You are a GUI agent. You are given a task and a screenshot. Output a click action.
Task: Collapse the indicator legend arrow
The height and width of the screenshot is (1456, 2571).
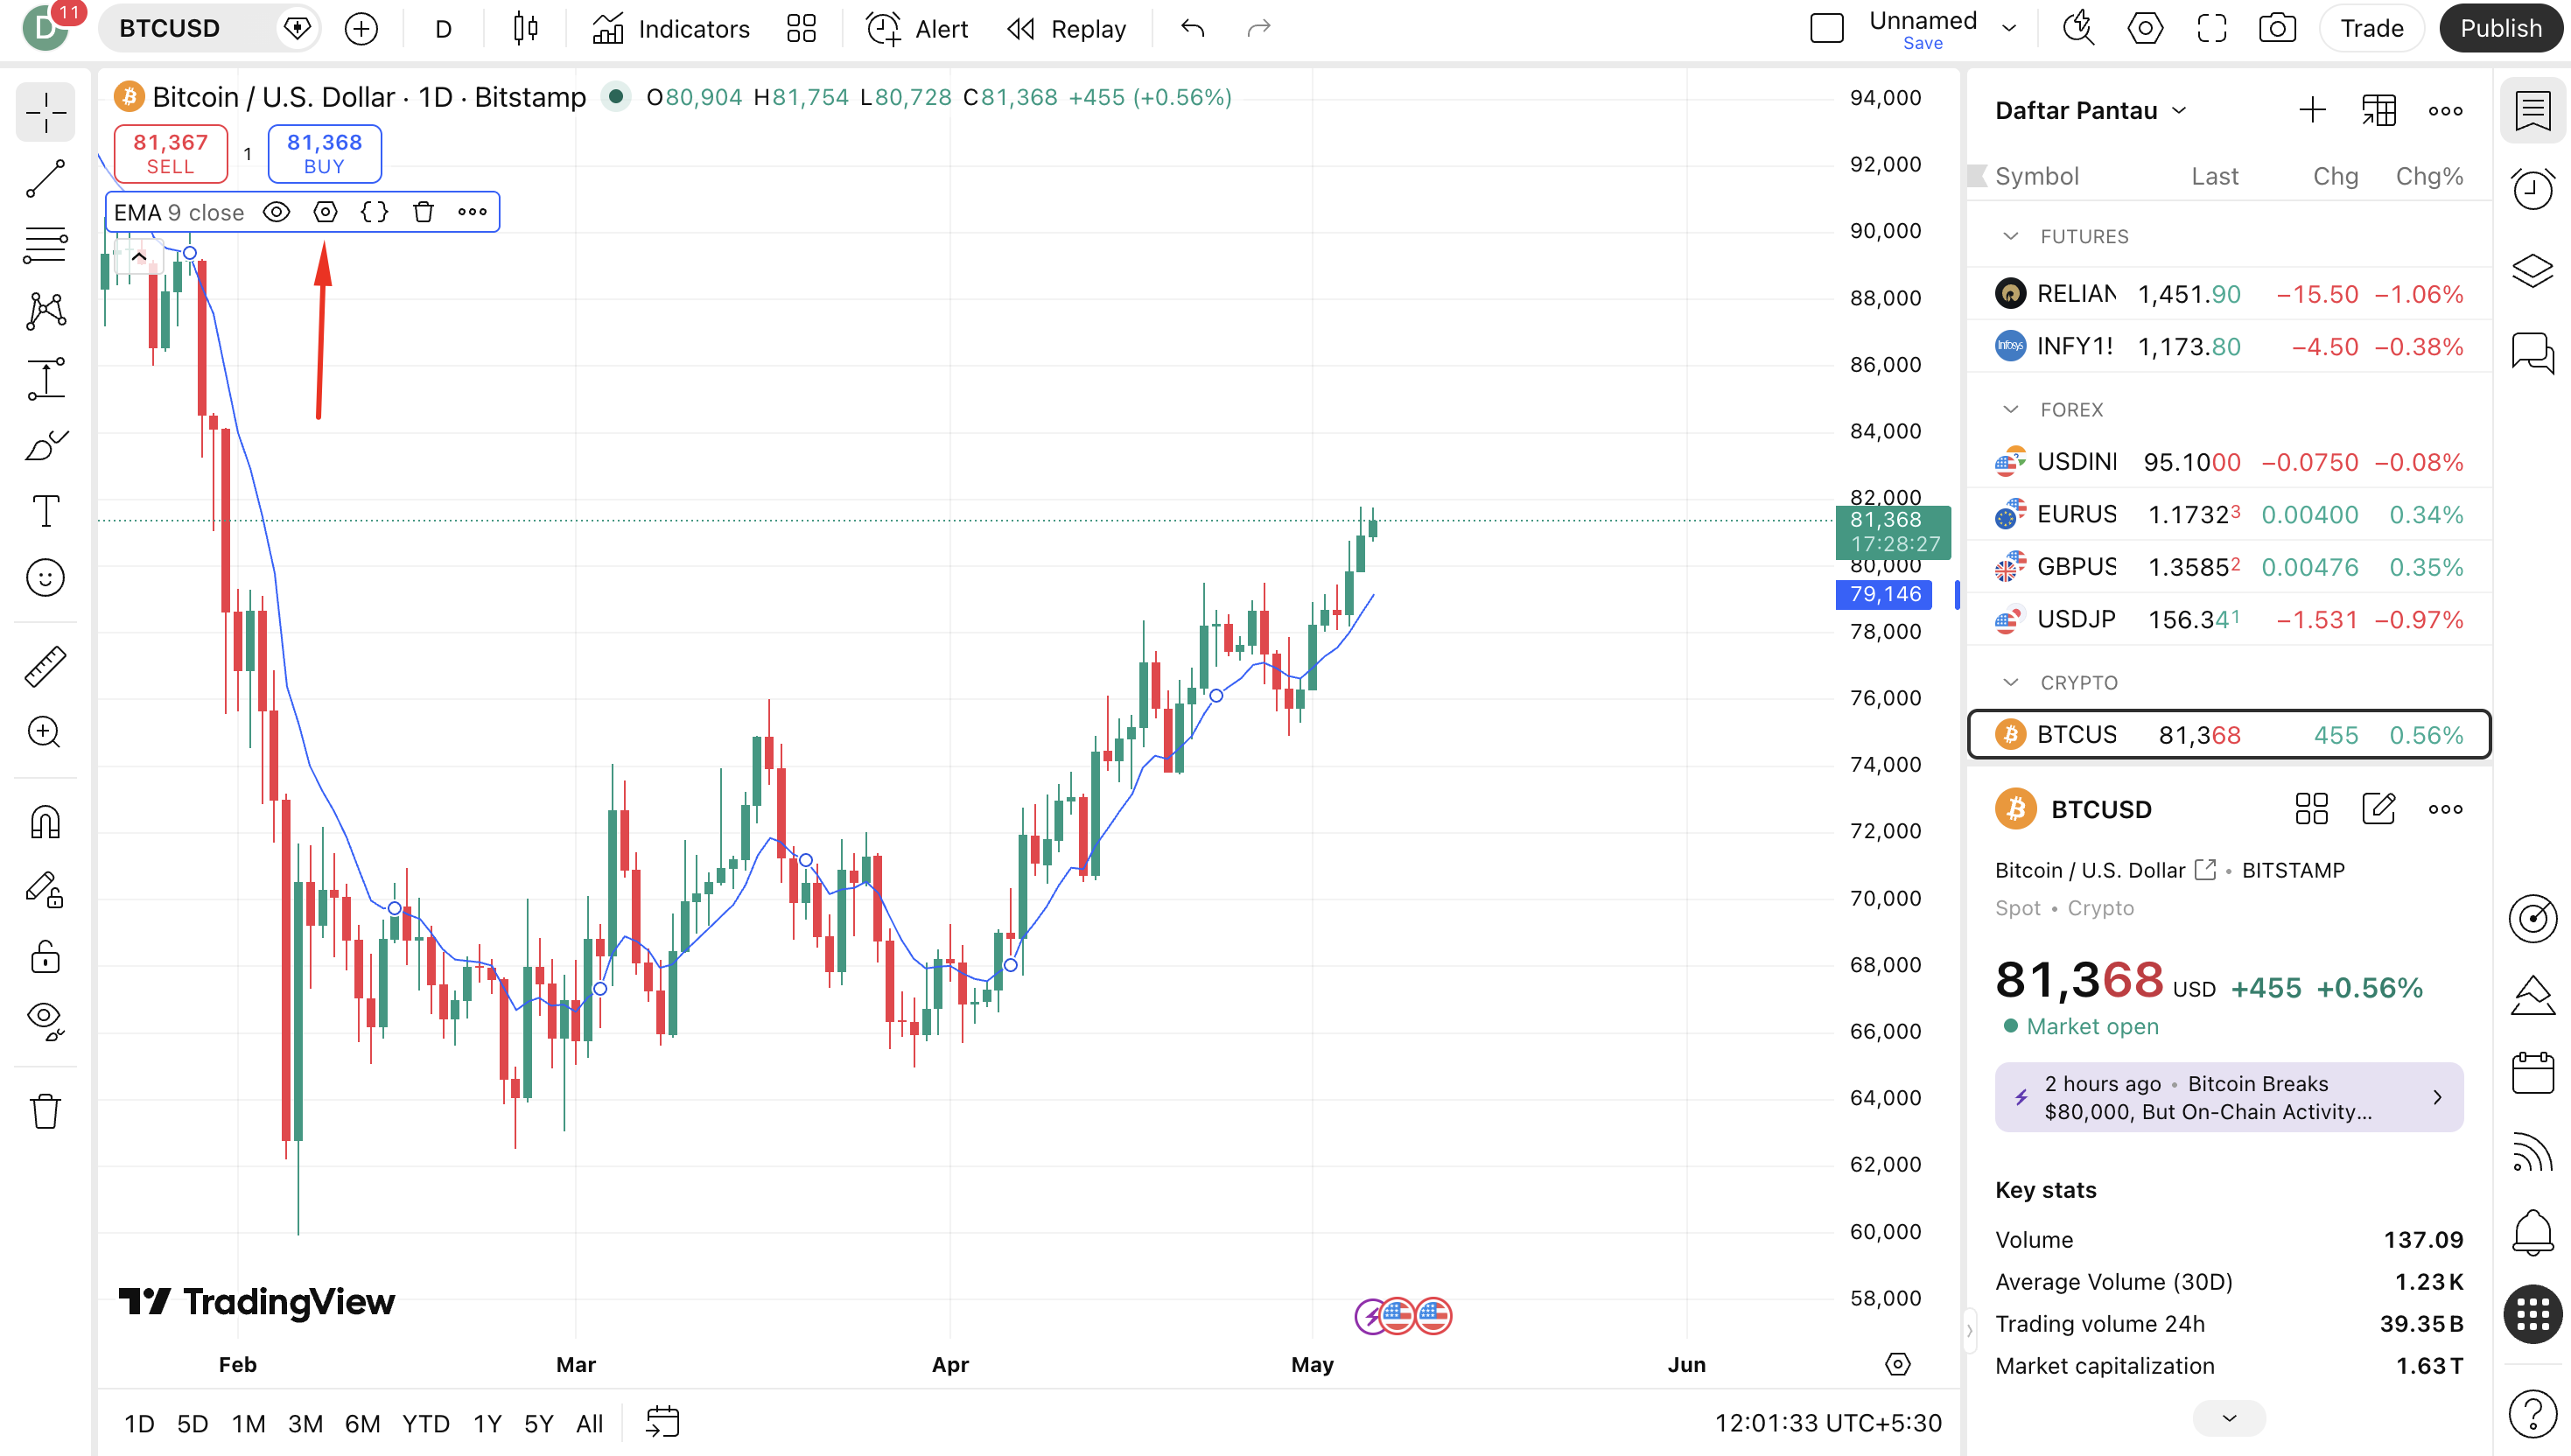point(139,257)
